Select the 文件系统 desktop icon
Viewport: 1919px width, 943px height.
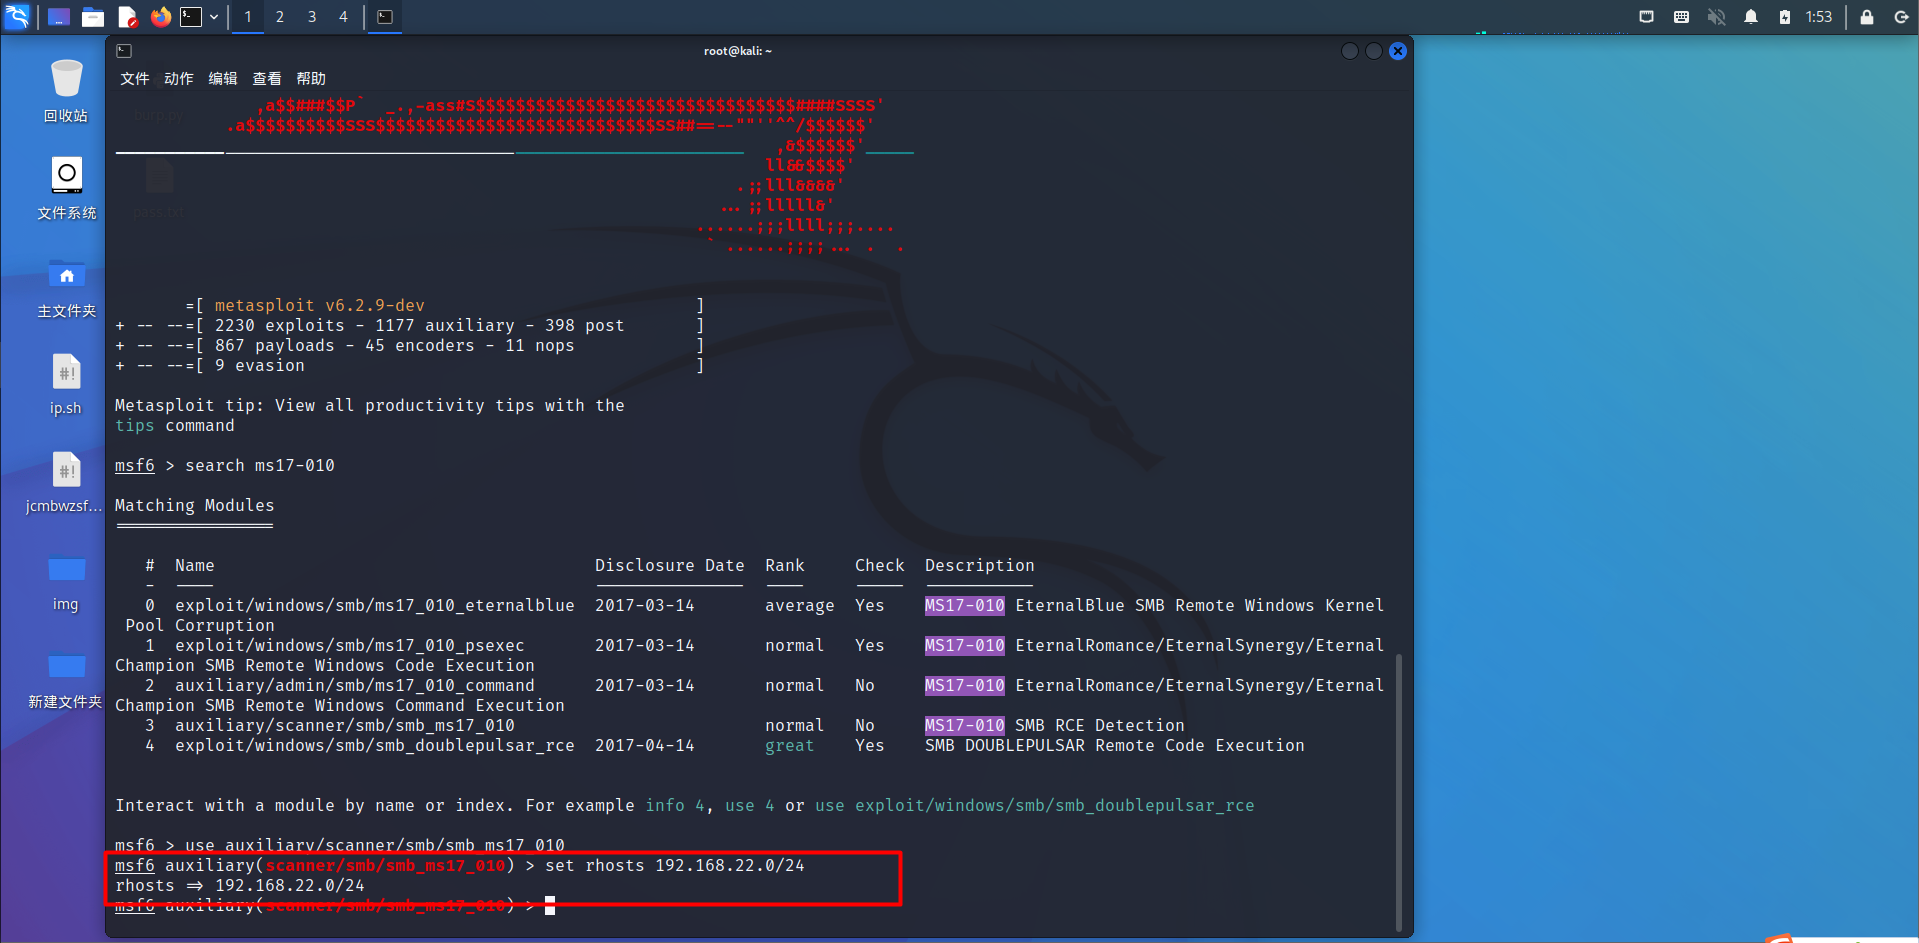[66, 188]
